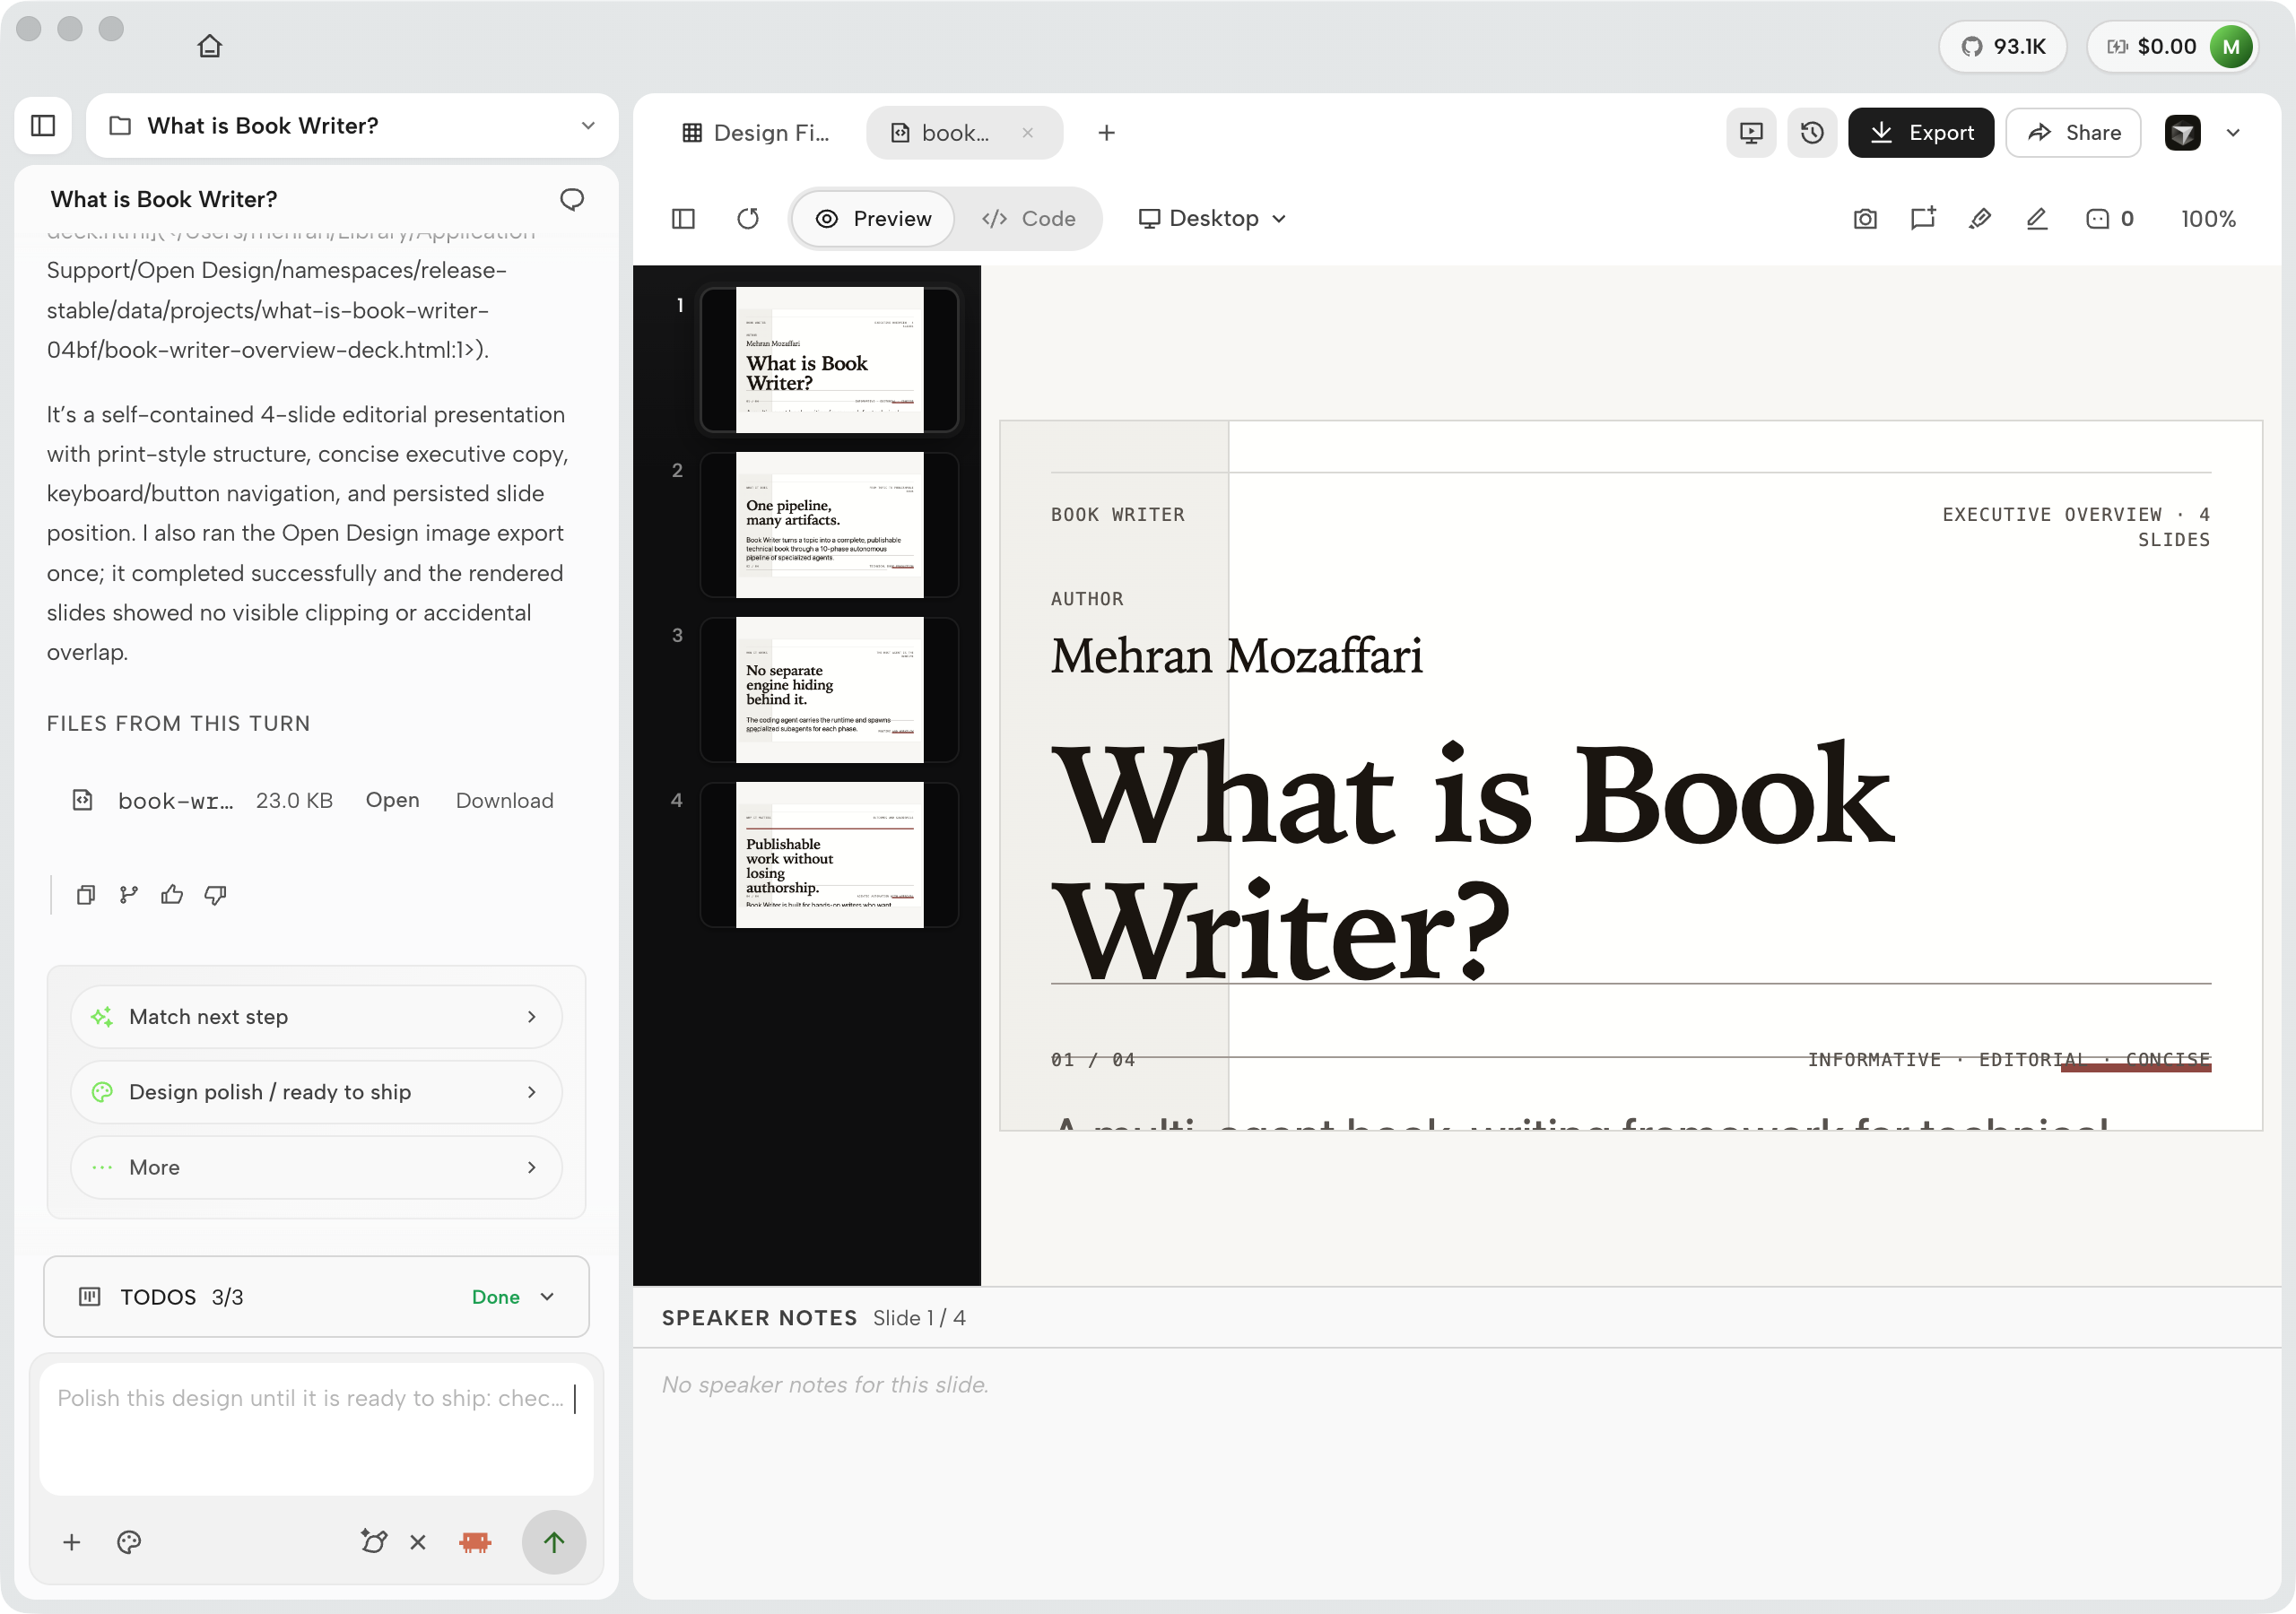This screenshot has height=1614, width=2296.
Task: Click the orange robot agent icon
Action: point(475,1543)
